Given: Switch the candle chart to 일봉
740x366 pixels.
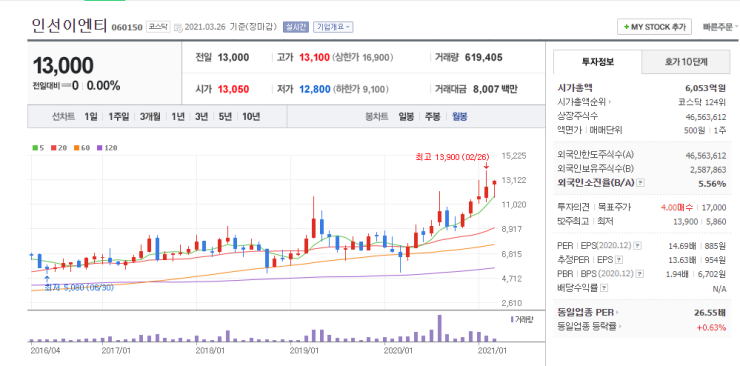Looking at the screenshot, I should 406,116.
